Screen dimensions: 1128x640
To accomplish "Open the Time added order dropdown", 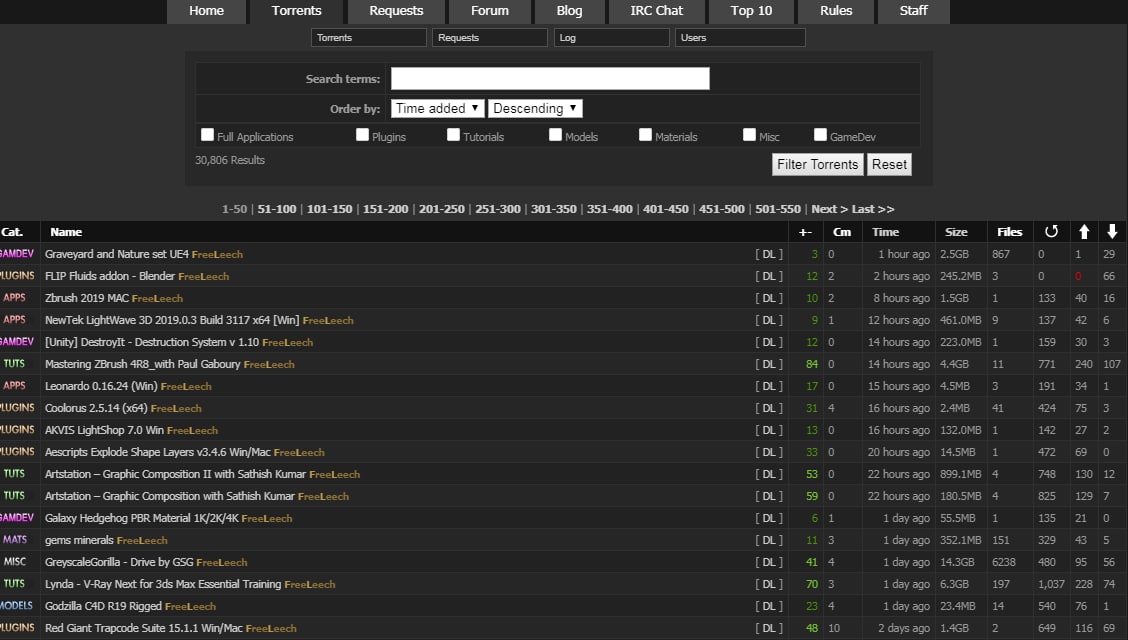I will click(437, 109).
